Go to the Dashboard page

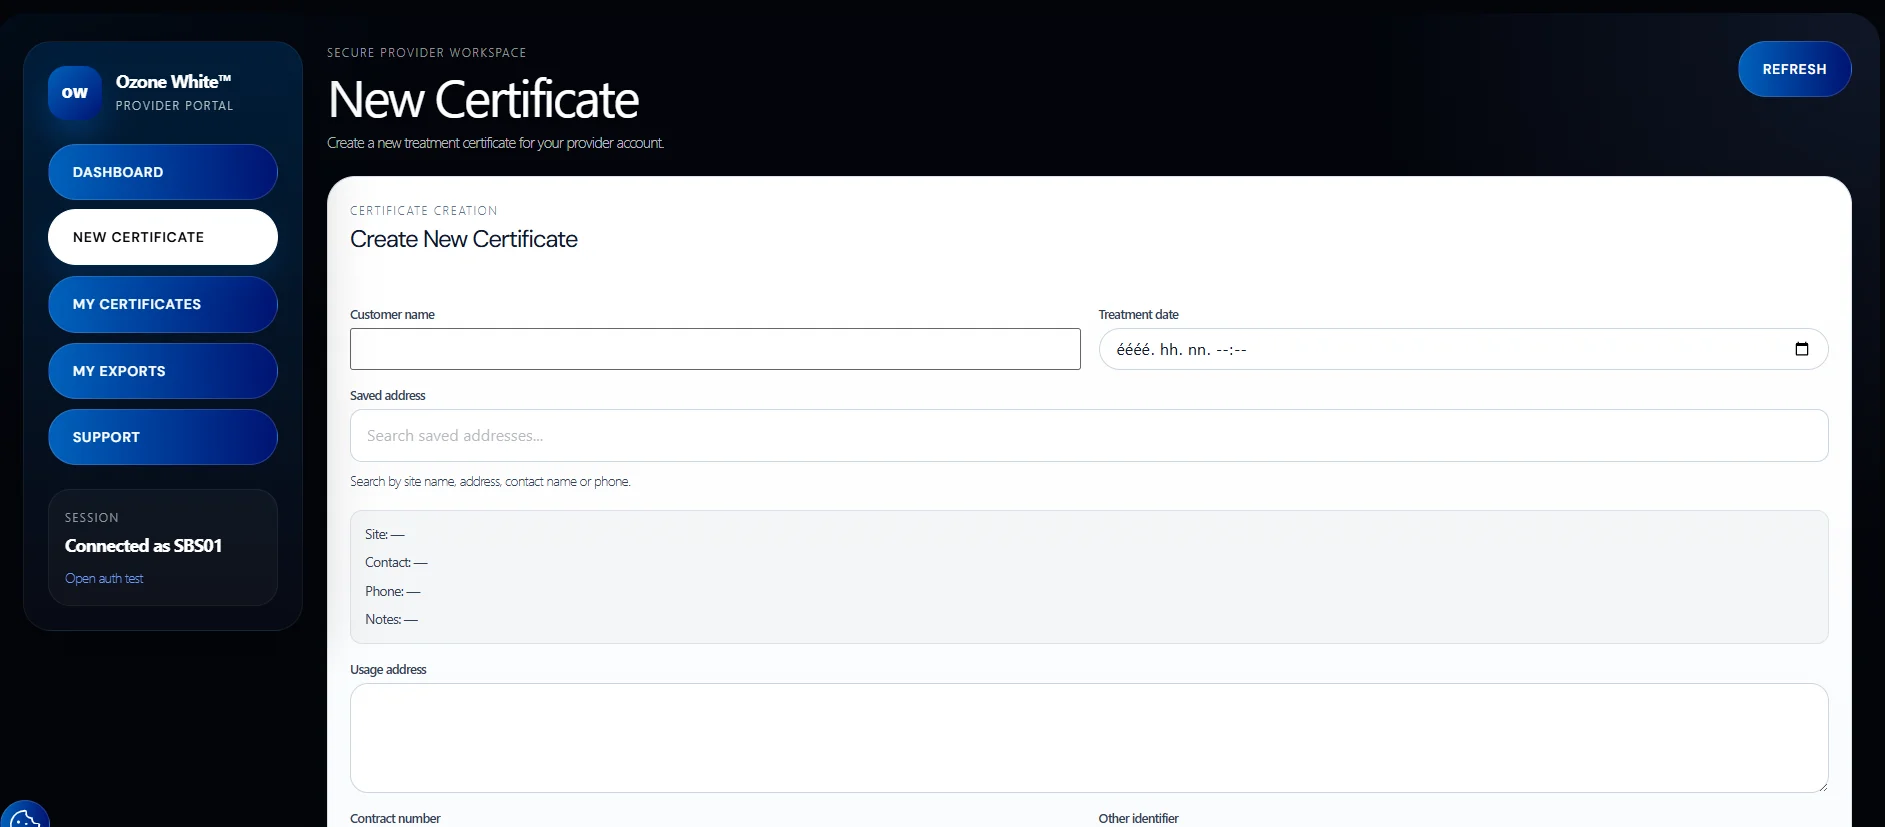[163, 172]
